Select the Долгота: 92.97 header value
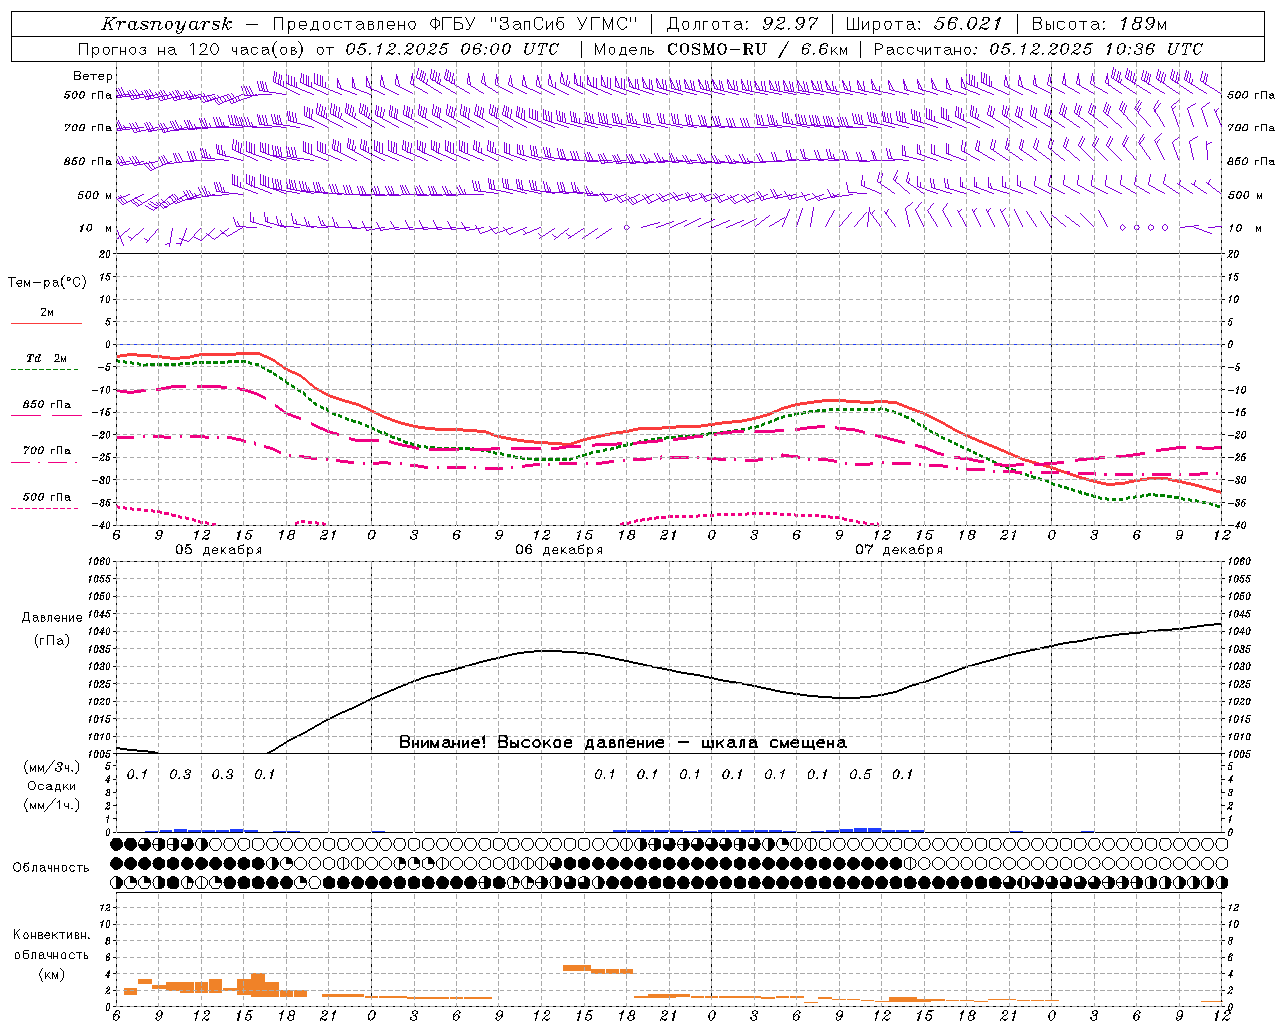 pyautogui.click(x=742, y=24)
